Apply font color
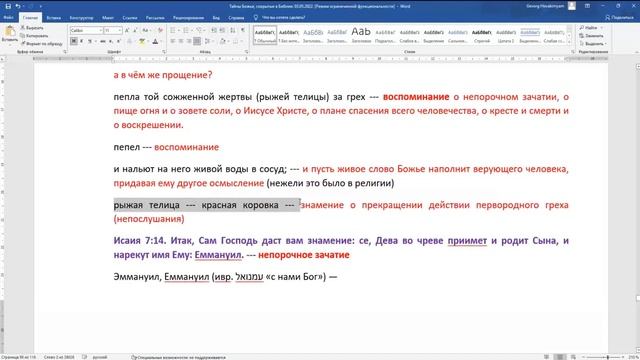Viewport: 640px width, 360px height. click(155, 41)
